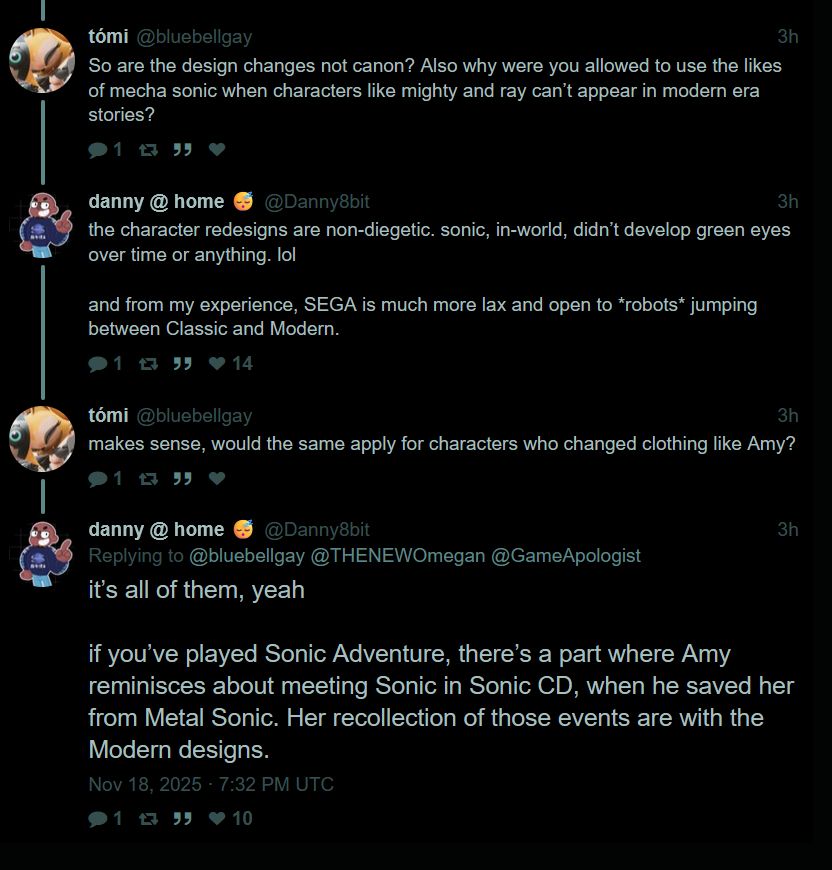The width and height of the screenshot is (832, 870).
Task: Repost danny's post about SEGA robots
Action: click(x=148, y=364)
